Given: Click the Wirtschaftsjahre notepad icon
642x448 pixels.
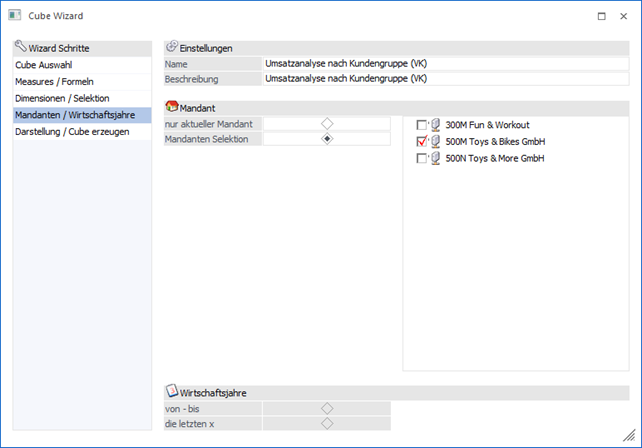Looking at the screenshot, I should 171,392.
